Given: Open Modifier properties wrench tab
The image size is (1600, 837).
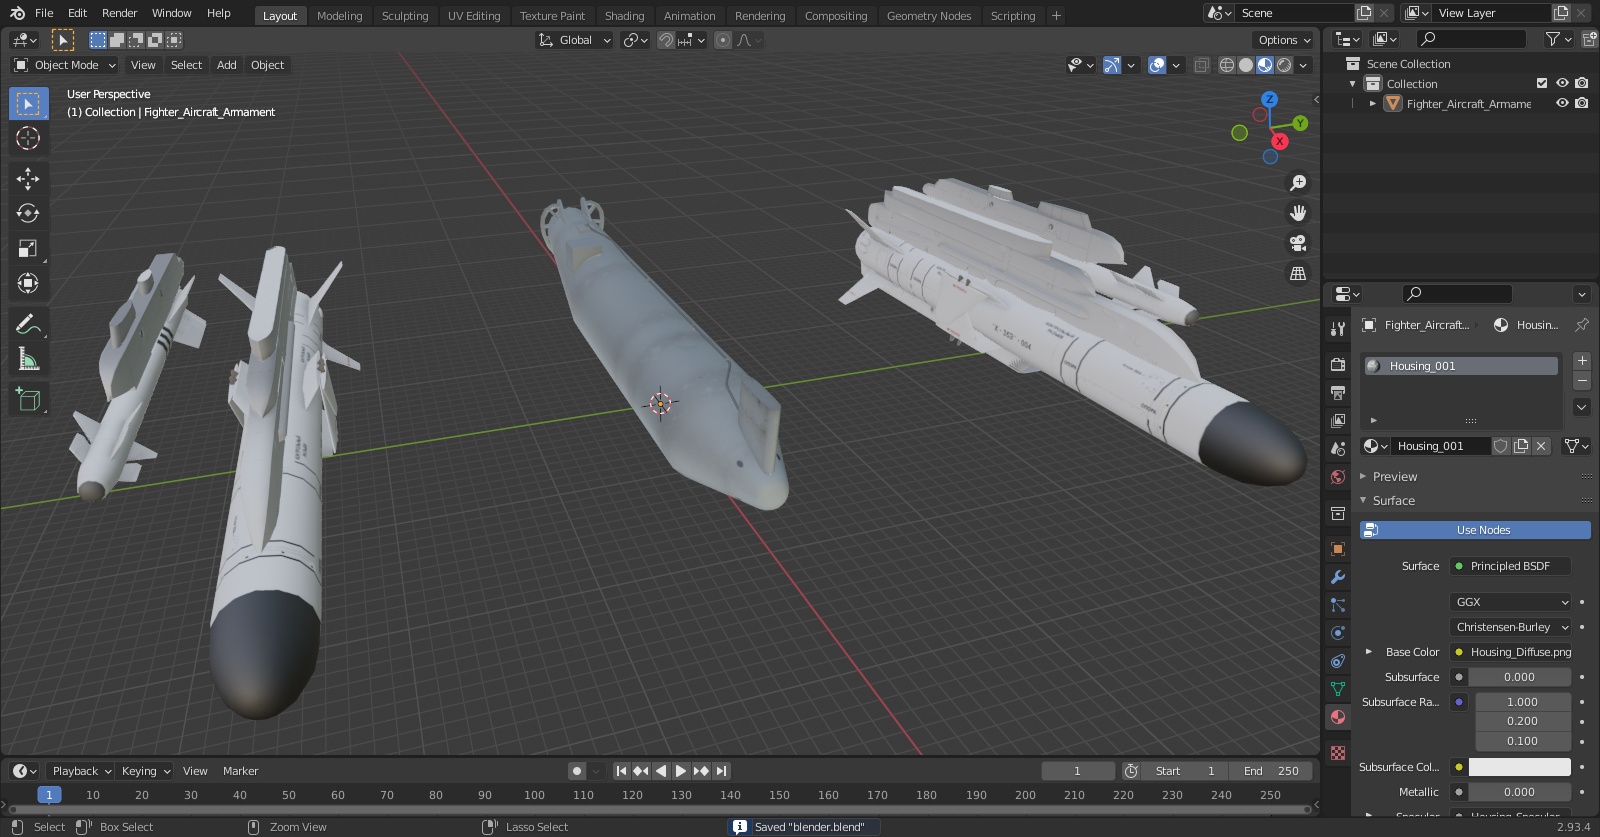Looking at the screenshot, I should 1338,577.
